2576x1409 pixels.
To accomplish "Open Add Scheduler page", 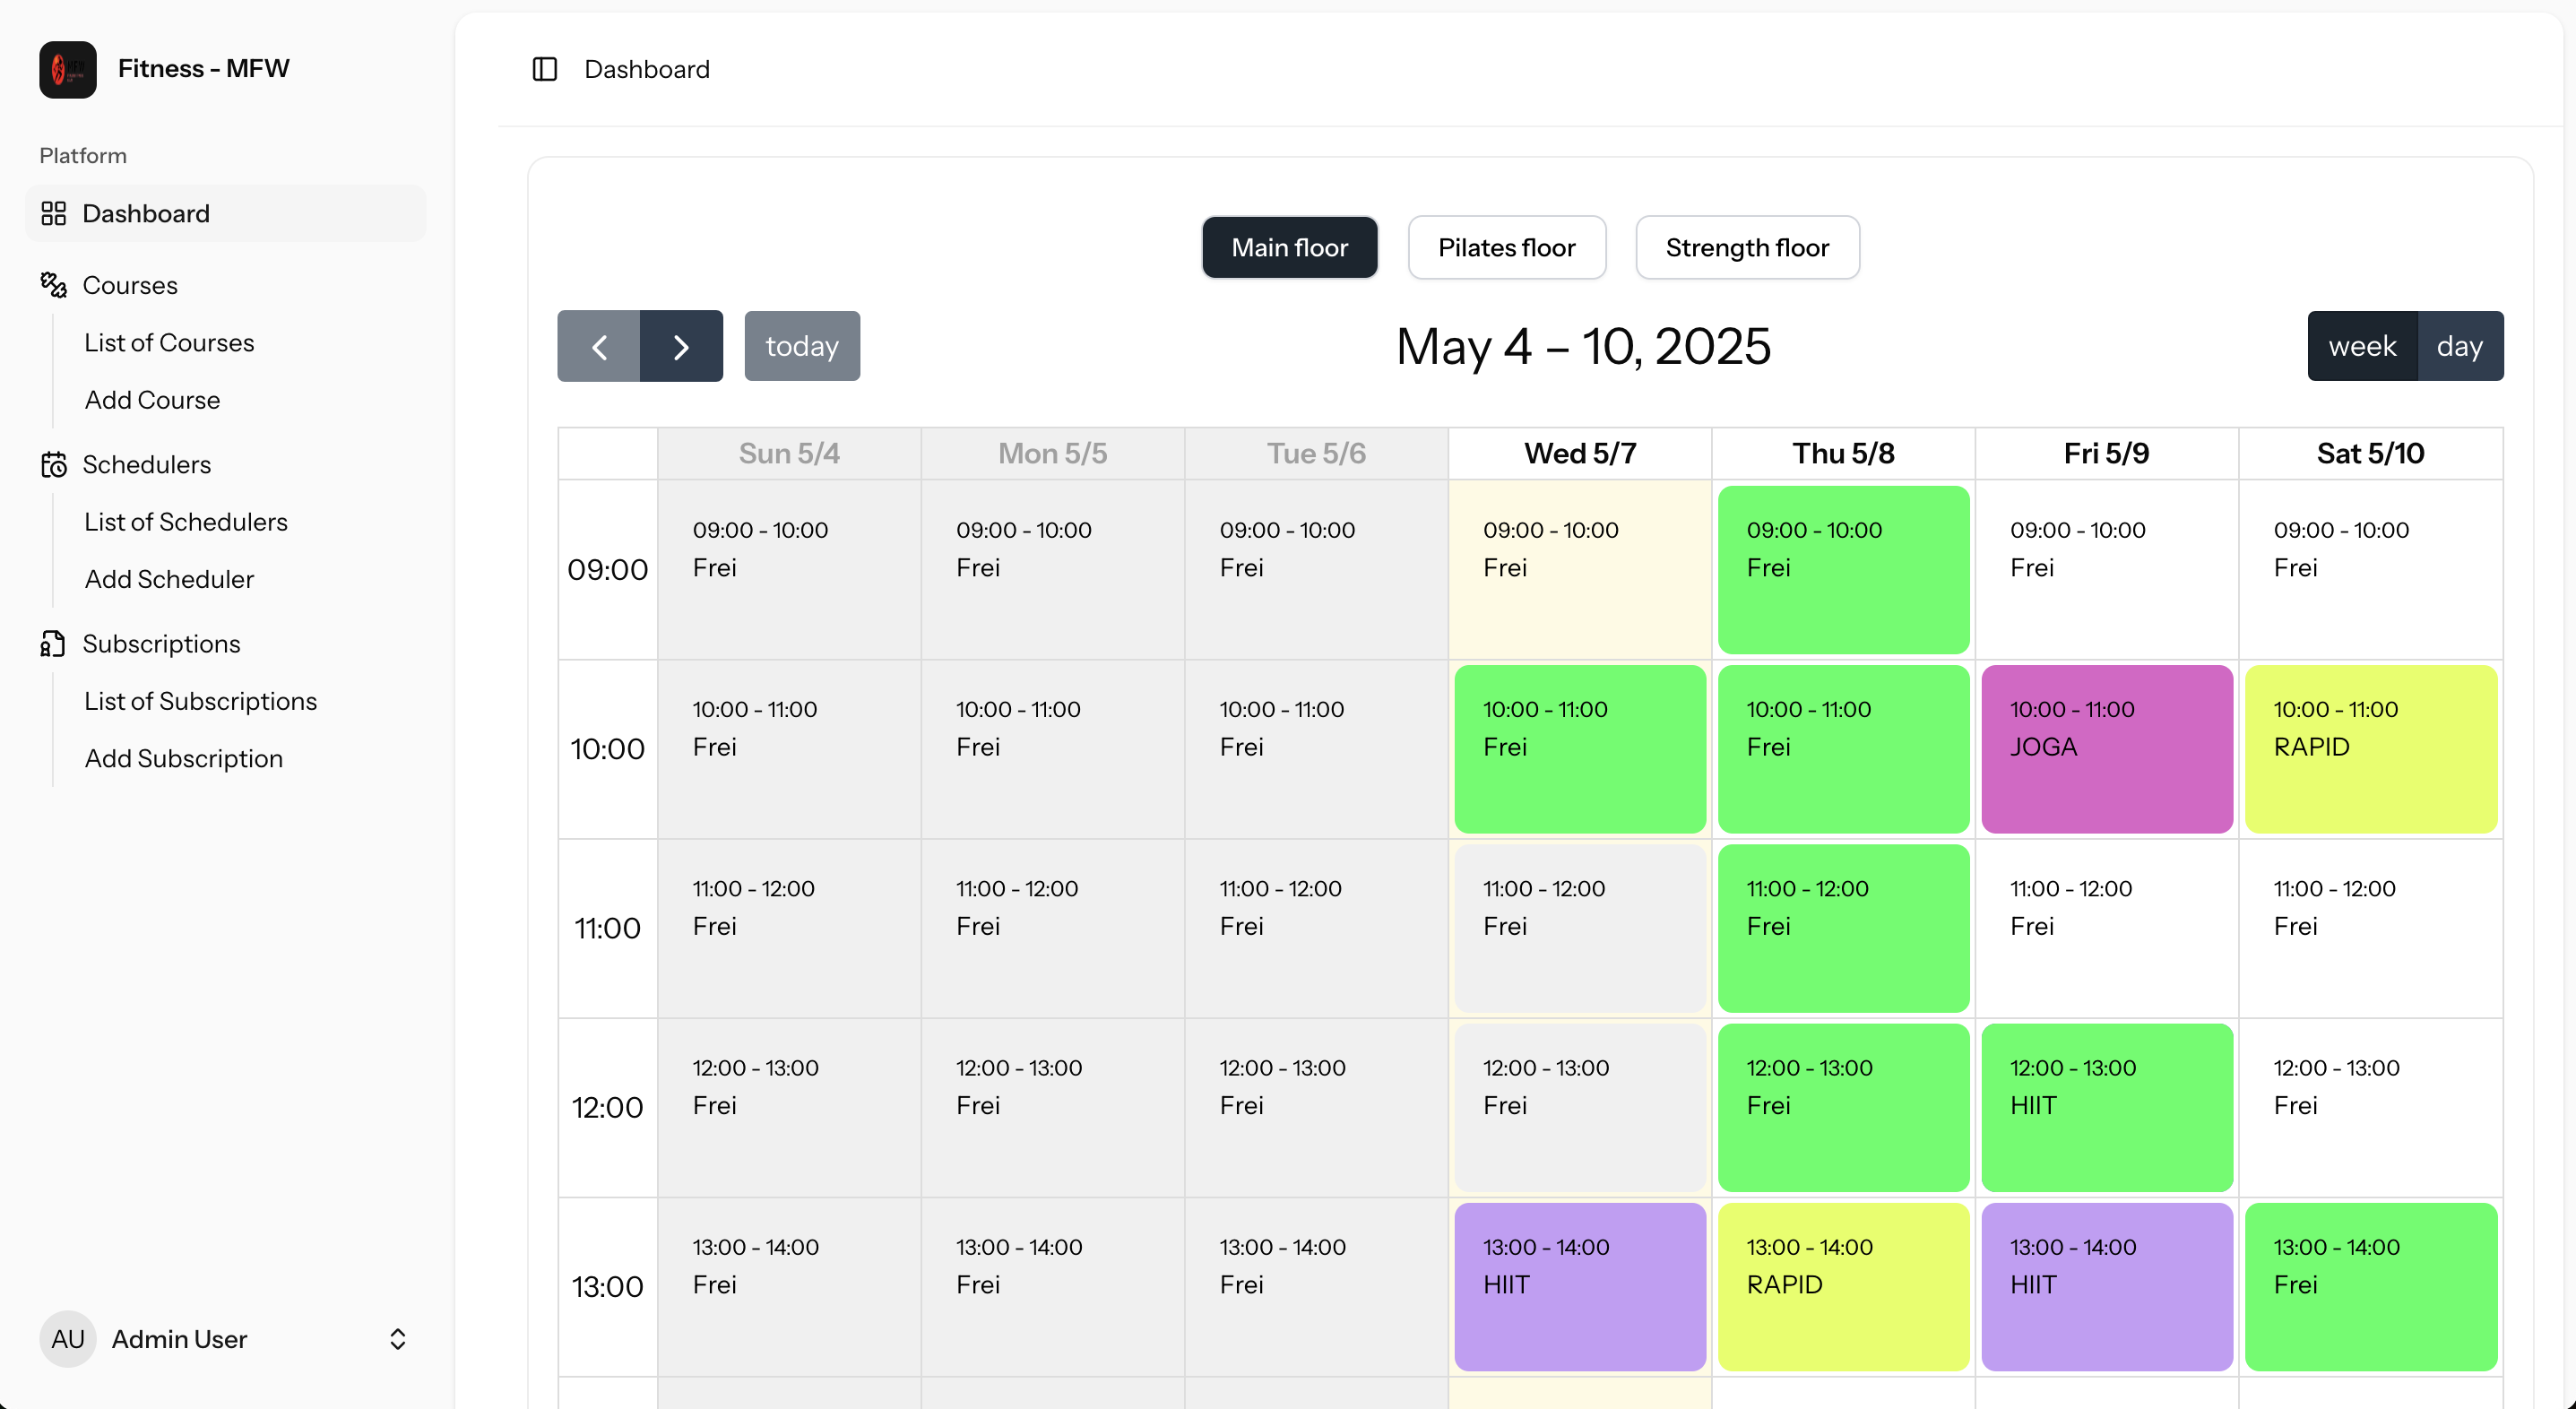I will click(x=169, y=579).
